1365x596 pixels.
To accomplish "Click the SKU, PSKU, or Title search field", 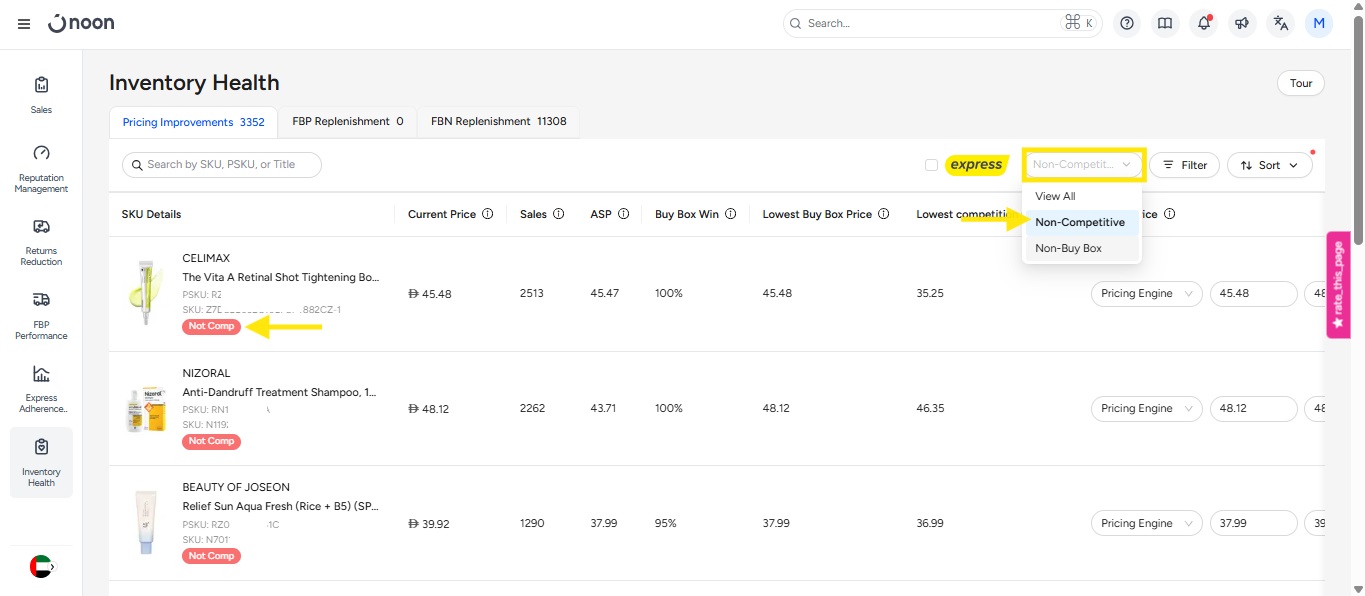I will coord(222,165).
